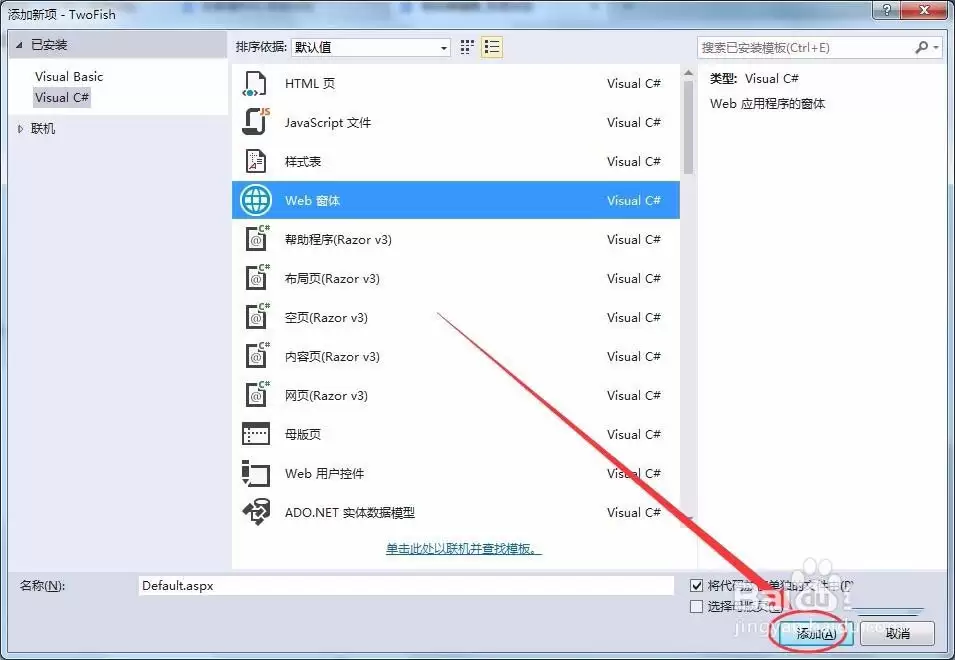
Task: Switch to list view layout
Action: tap(491, 46)
